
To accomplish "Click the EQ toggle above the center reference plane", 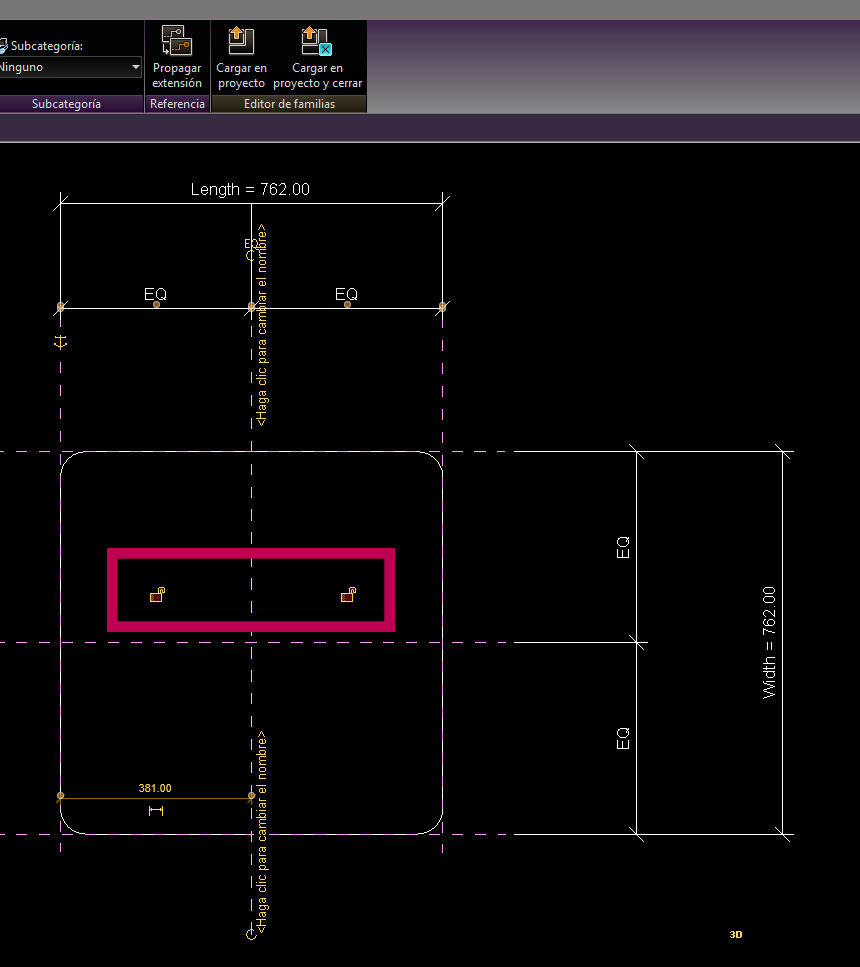I will [251, 243].
